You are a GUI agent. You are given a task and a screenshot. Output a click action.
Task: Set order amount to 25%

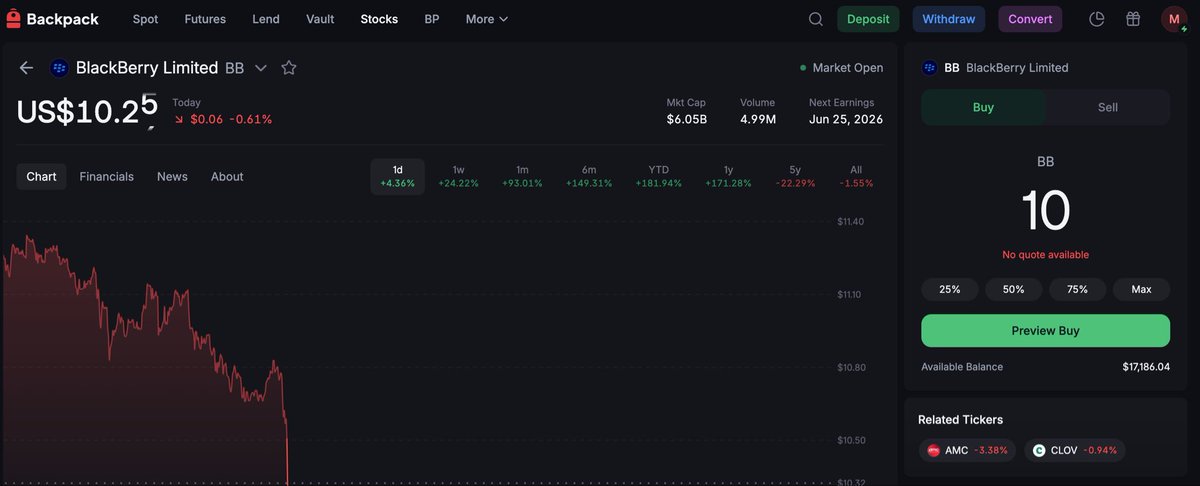coord(950,289)
